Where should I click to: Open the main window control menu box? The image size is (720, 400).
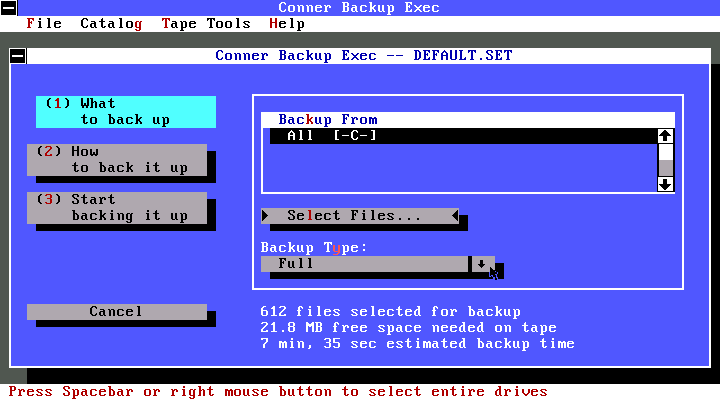tap(9, 7)
